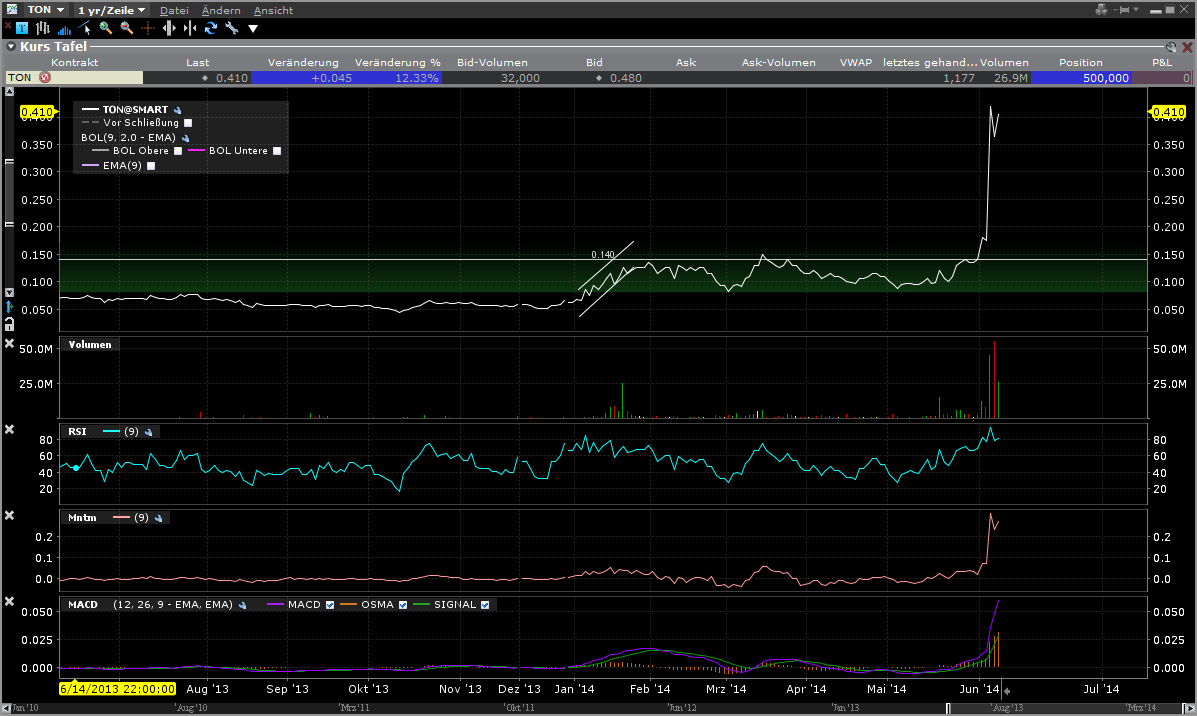The image size is (1197, 716).
Task: Click the zoom out magnifier icon
Action: tap(126, 28)
